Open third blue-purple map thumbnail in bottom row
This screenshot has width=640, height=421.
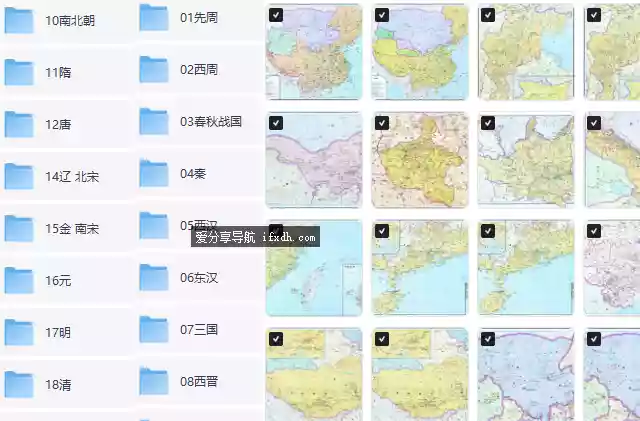526,374
